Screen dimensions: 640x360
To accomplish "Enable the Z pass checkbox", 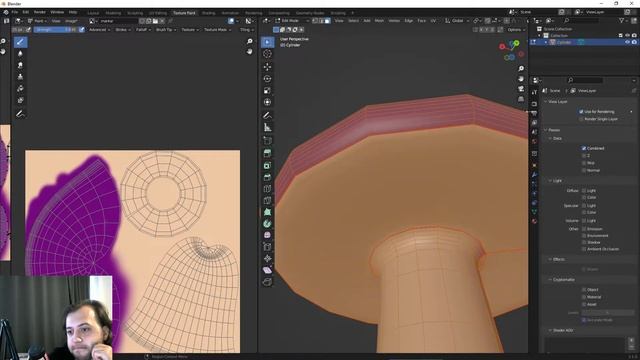I will tap(584, 156).
